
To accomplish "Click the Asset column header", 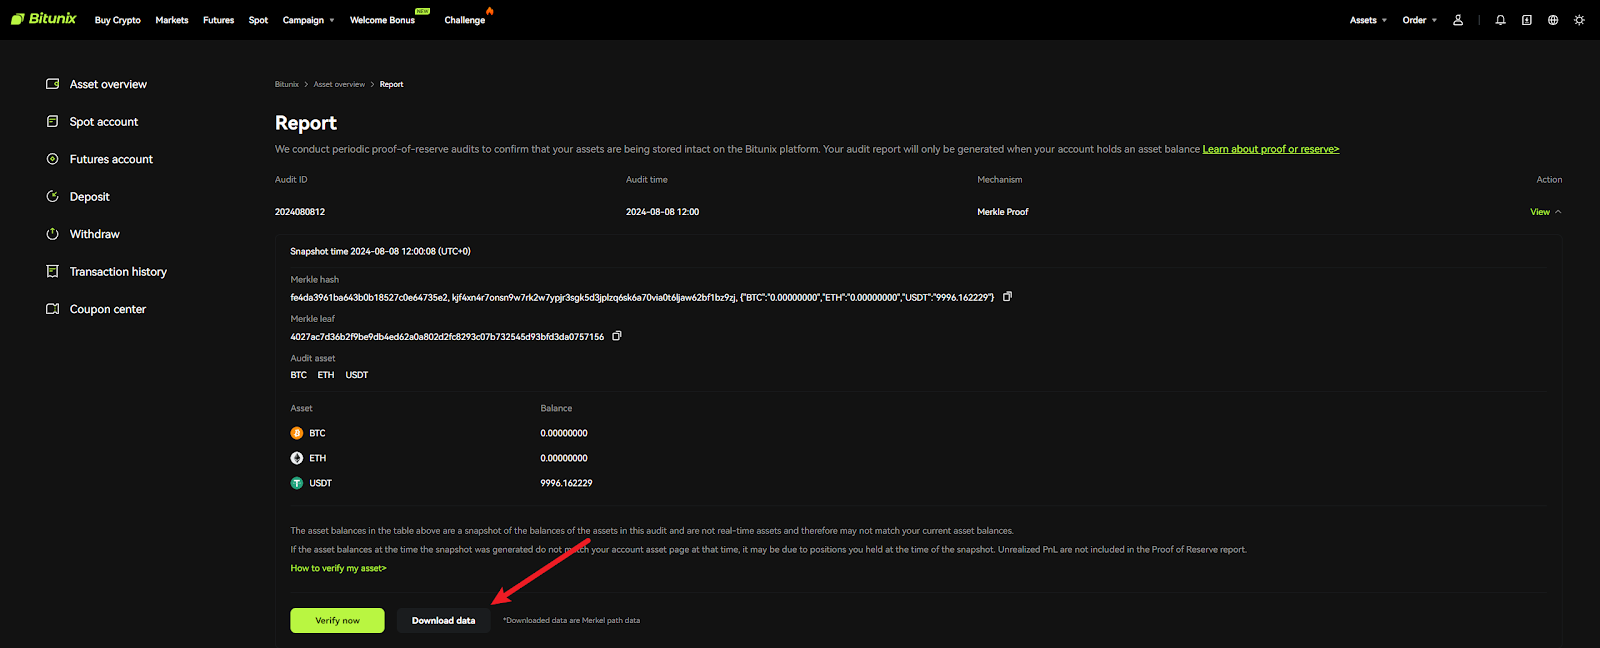I will (x=301, y=408).
